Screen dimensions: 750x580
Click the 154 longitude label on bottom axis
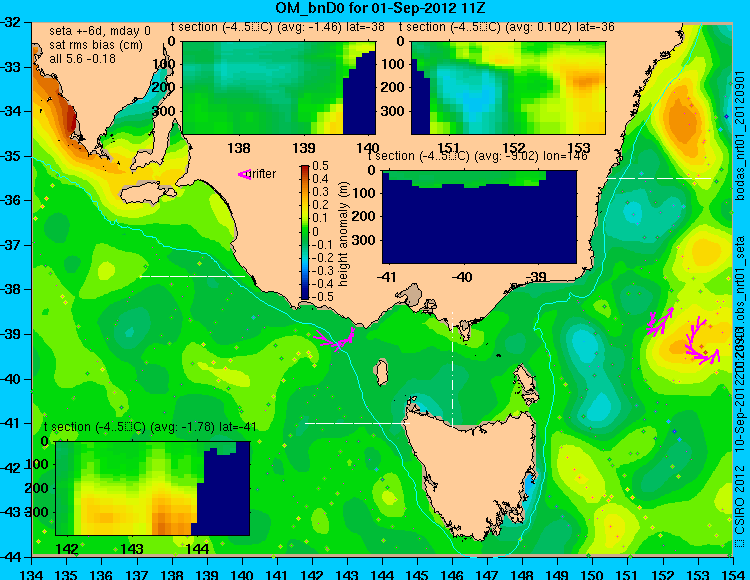click(732, 574)
